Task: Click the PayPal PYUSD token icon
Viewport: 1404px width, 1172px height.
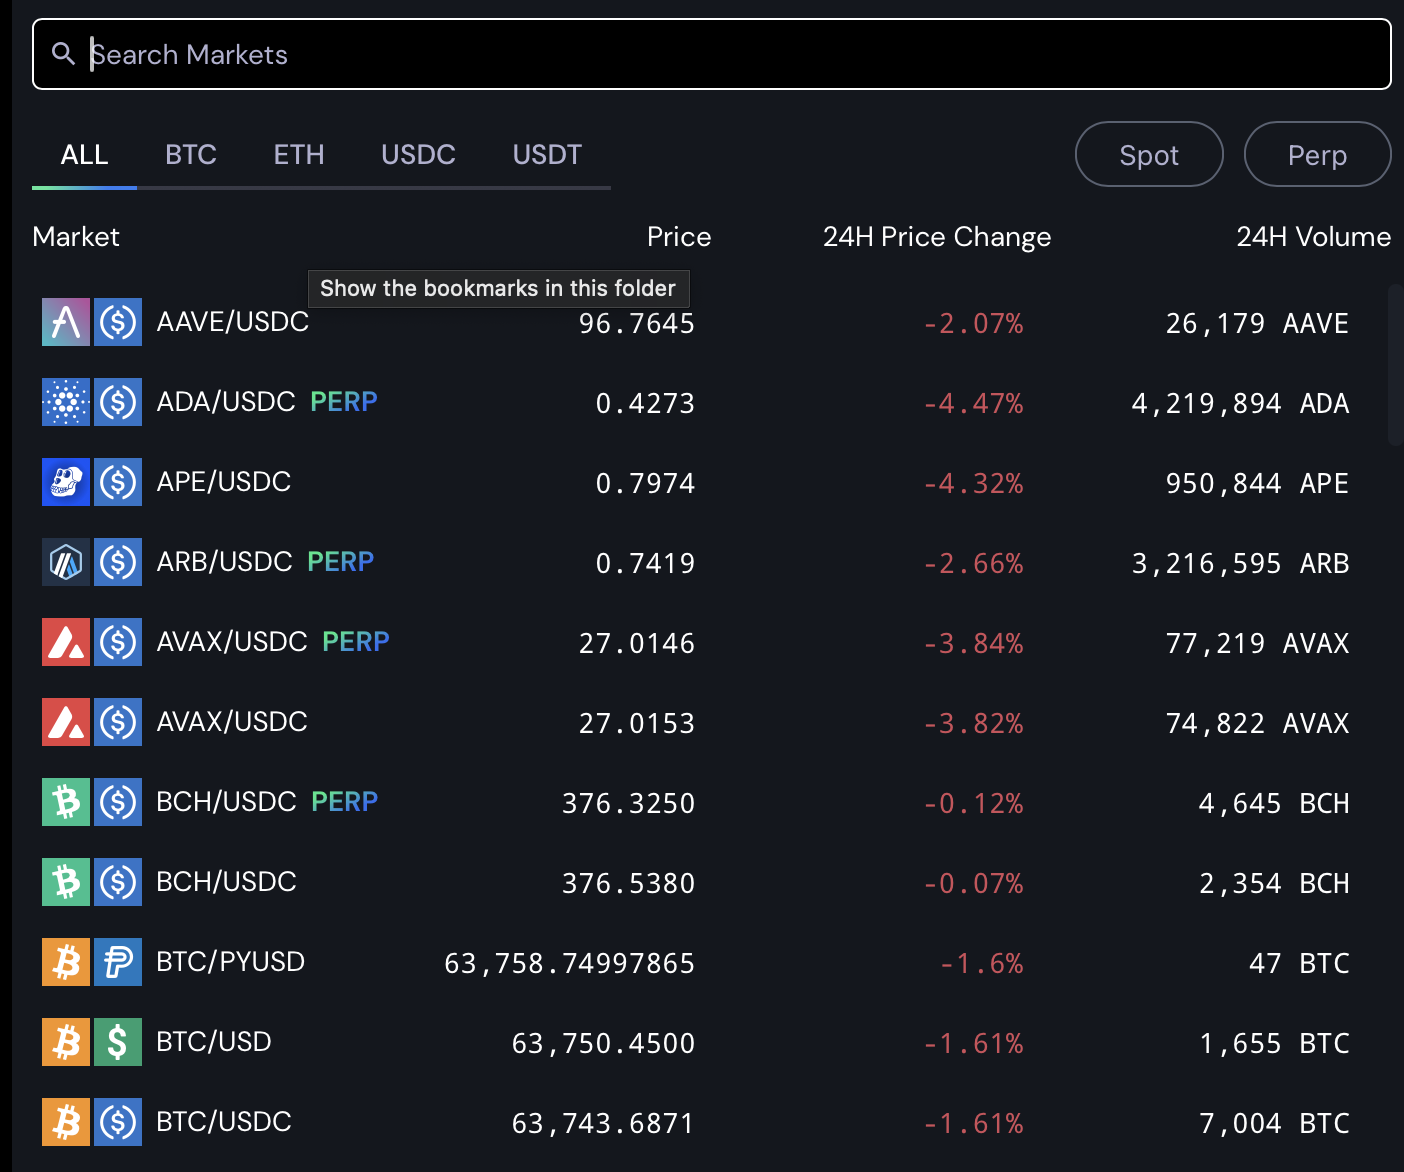Action: click(118, 962)
